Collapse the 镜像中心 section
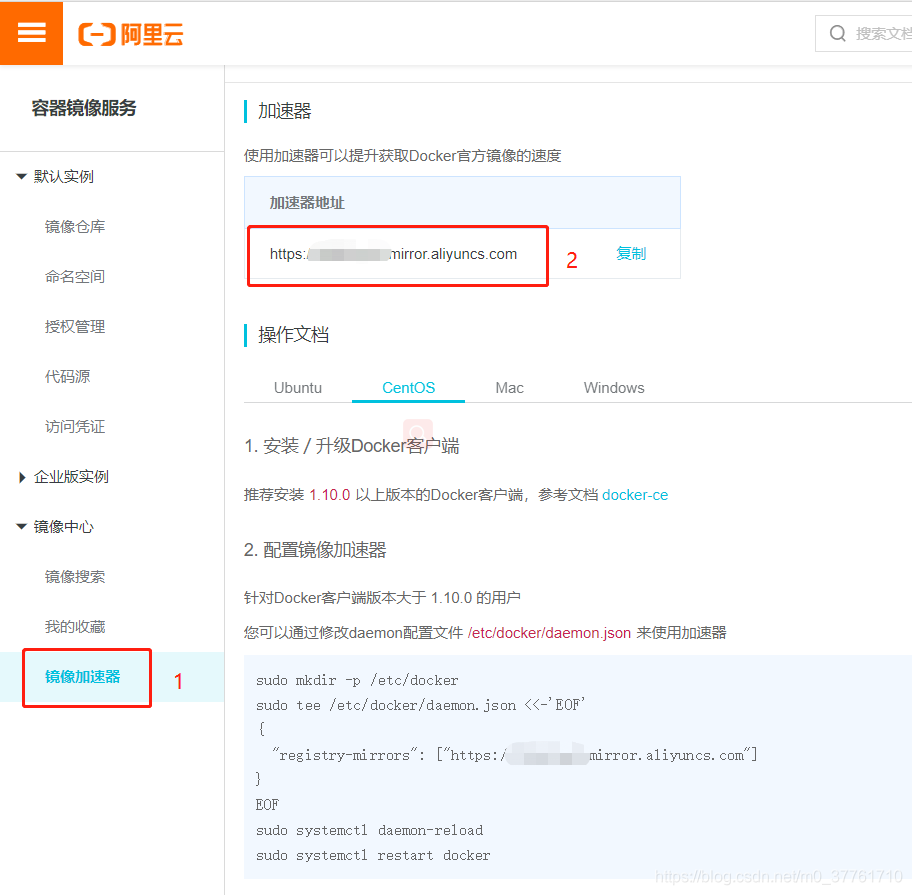This screenshot has height=895, width=912. [22, 526]
